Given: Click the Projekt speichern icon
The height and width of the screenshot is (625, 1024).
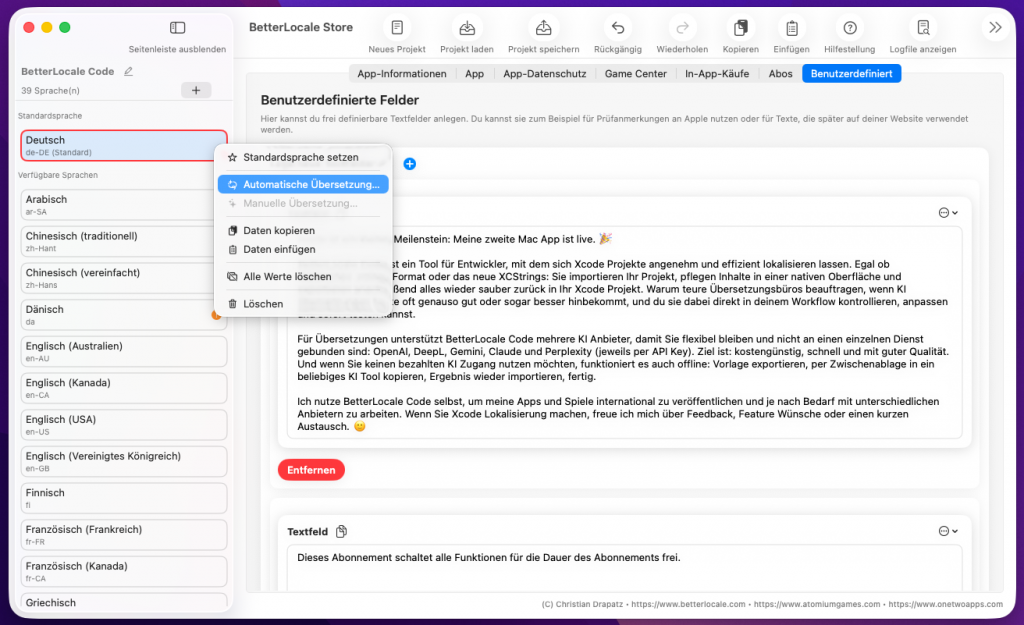Looking at the screenshot, I should pos(543,29).
